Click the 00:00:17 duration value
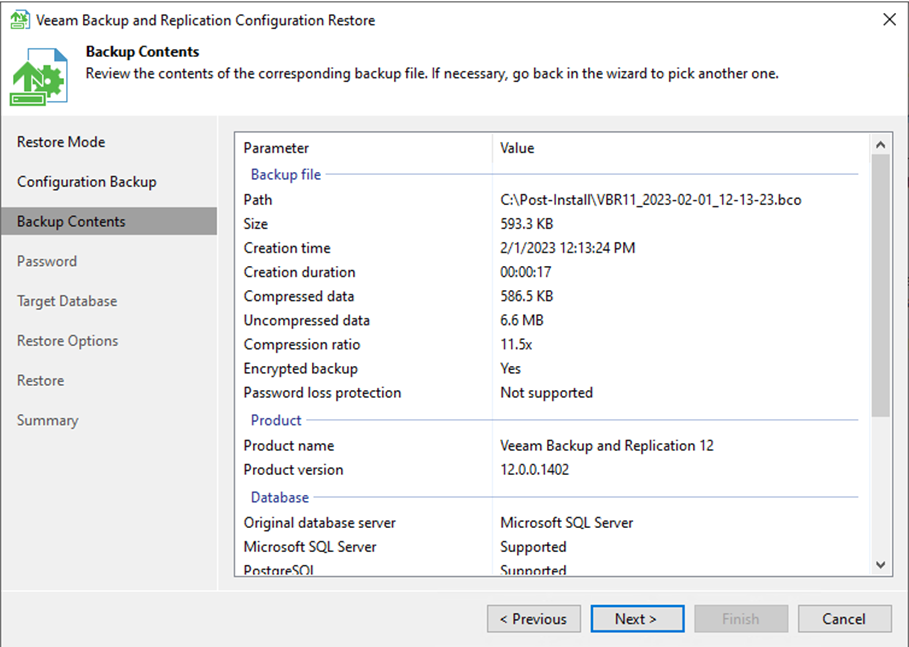 click(526, 272)
